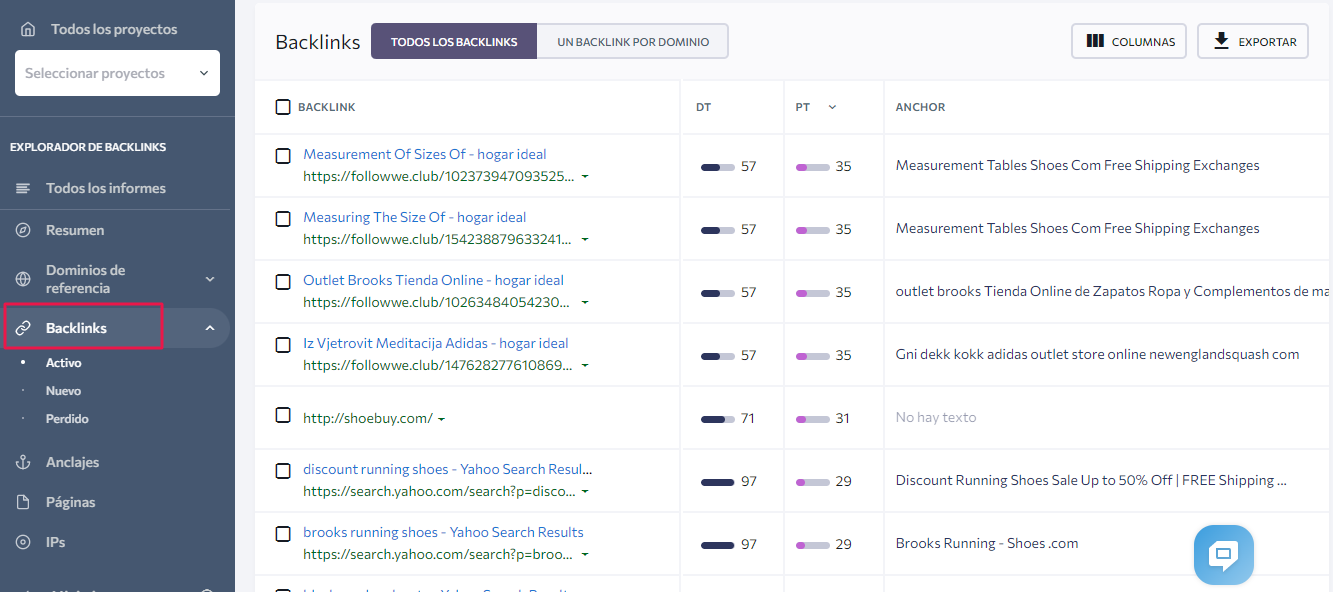Open URL caret under 'Measuring The Size Of'
The image size is (1333, 592).
(585, 240)
